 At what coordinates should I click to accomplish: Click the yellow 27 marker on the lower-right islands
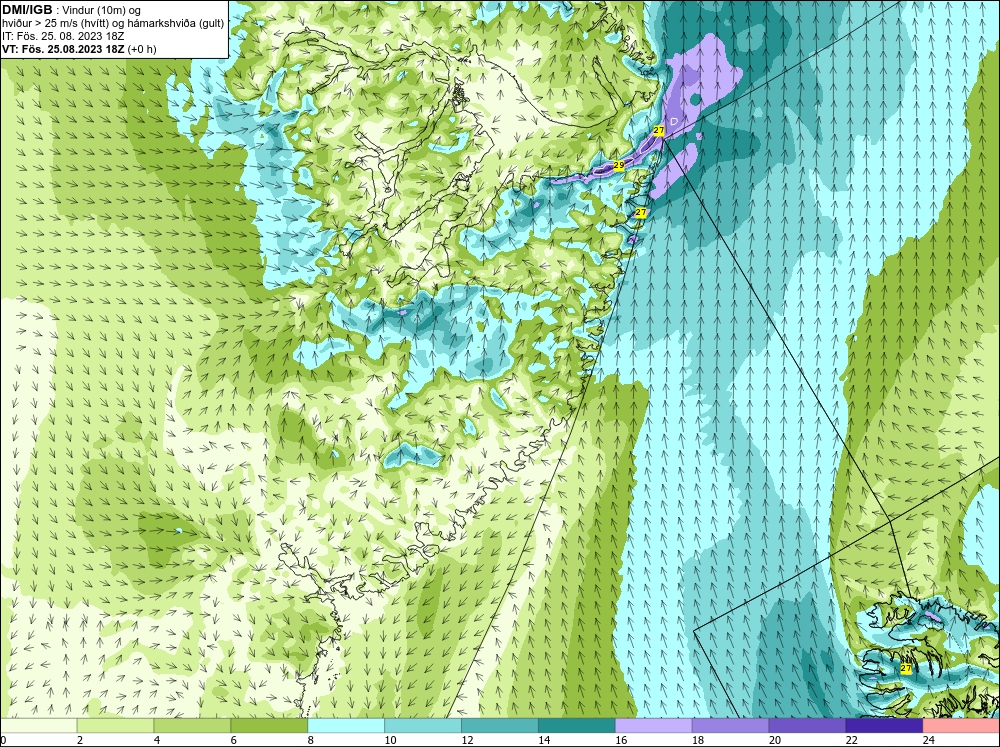point(906,668)
